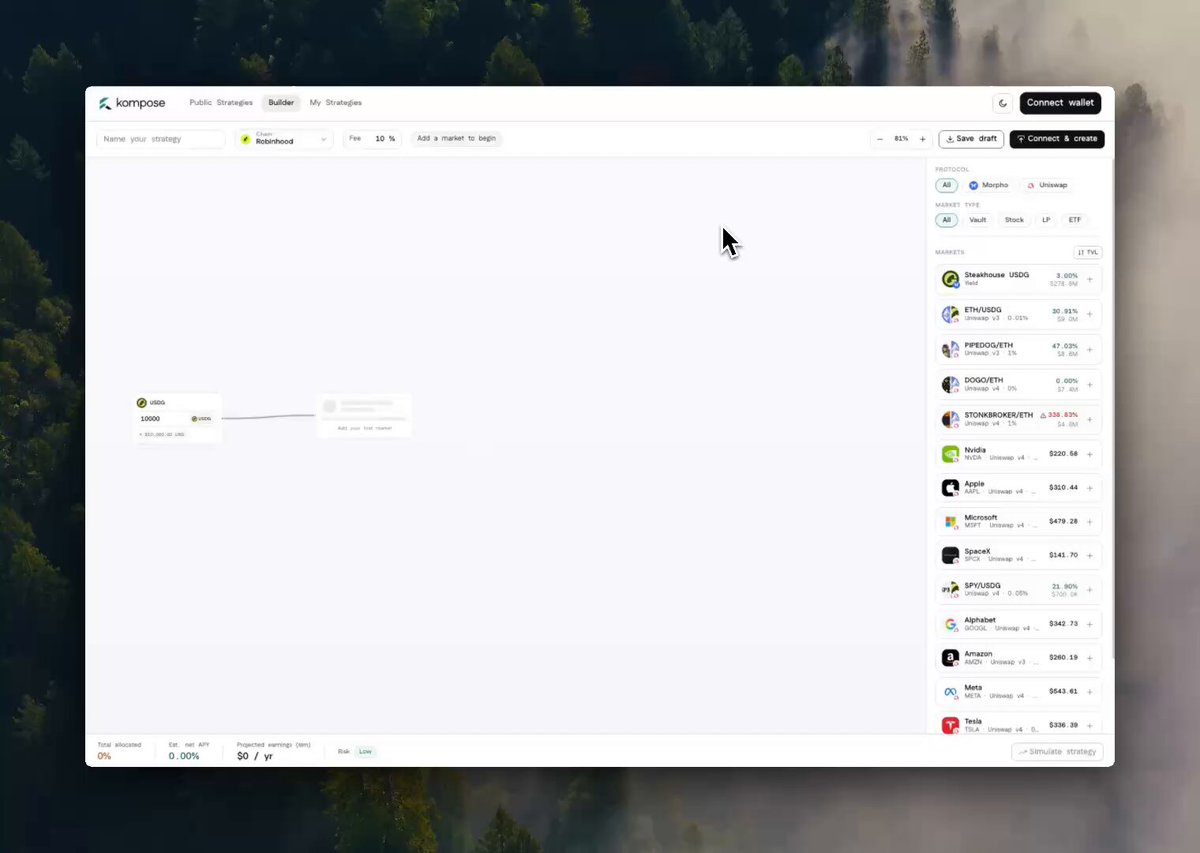
Task: Click the Tesla logo in markets list
Action: click(x=950, y=725)
